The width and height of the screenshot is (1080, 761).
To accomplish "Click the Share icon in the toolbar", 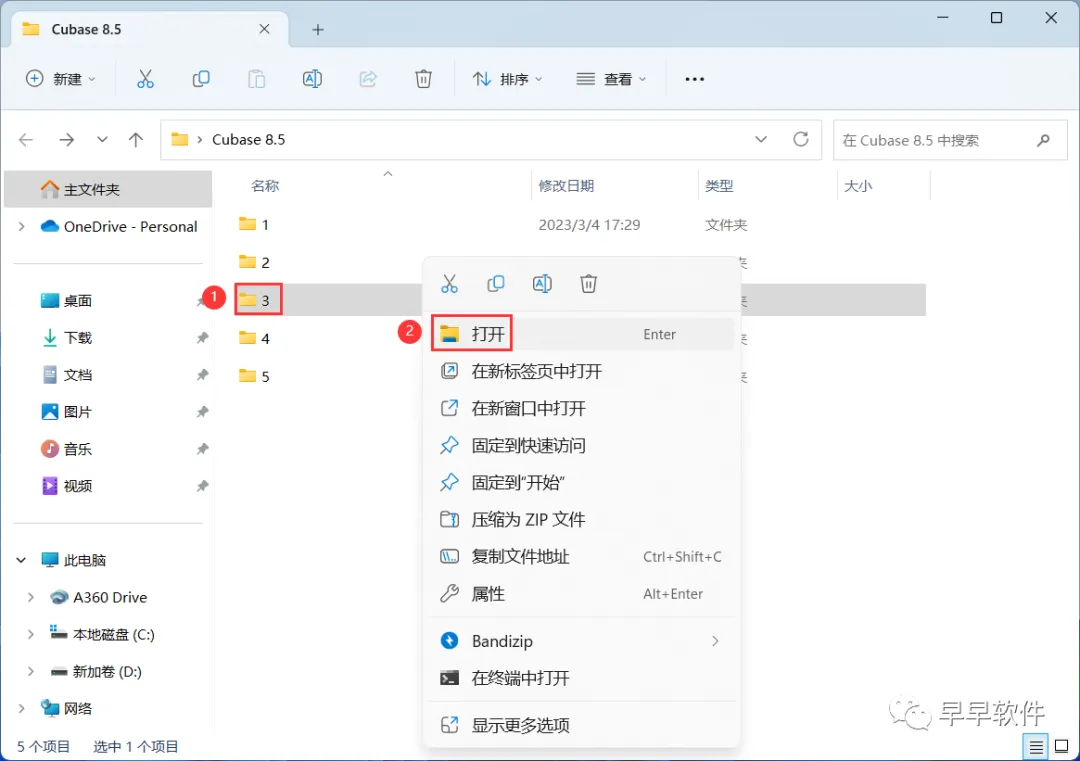I will (368, 79).
